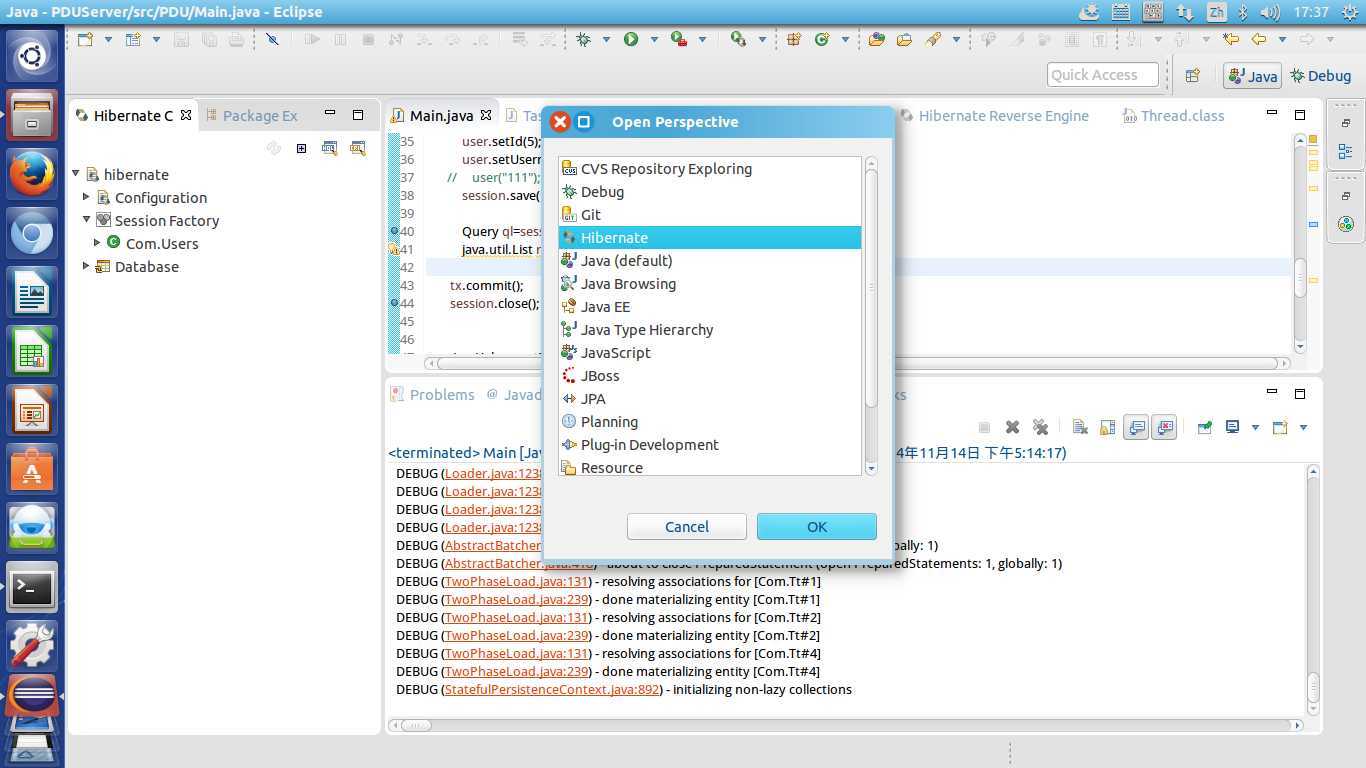Switch to the Debug perspective button

tap(1321, 76)
